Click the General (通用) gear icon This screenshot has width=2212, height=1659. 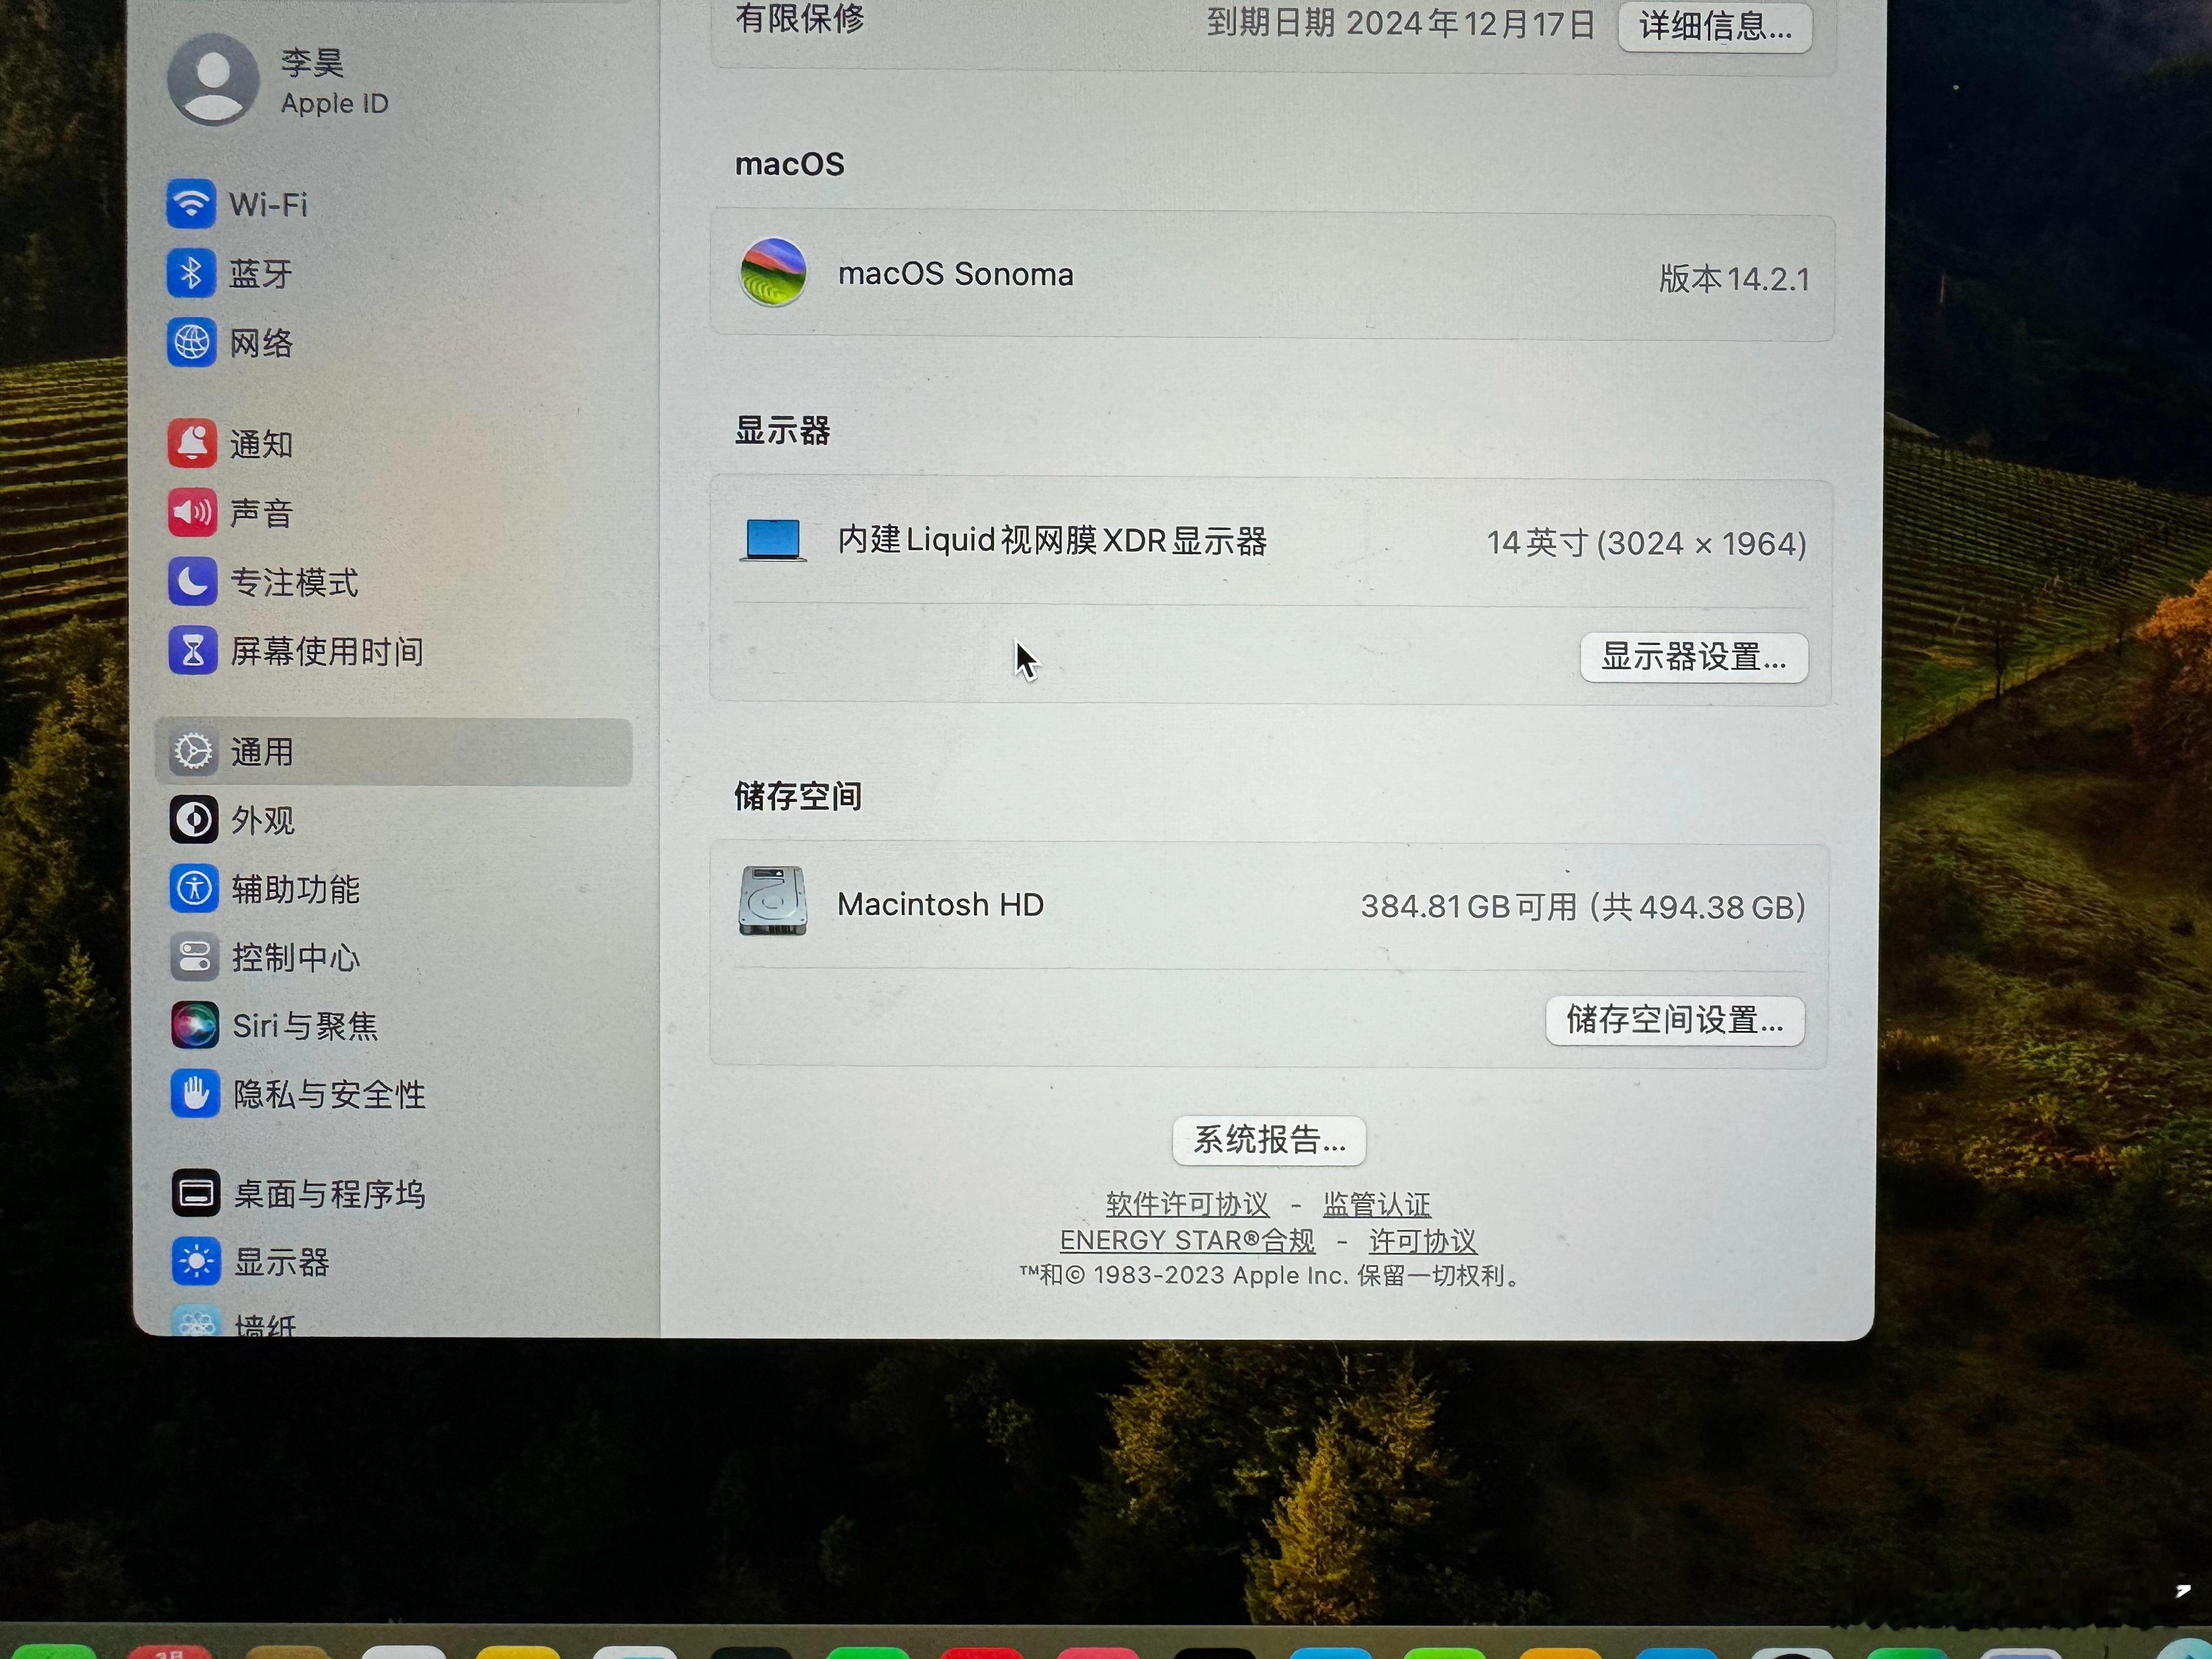coord(193,752)
